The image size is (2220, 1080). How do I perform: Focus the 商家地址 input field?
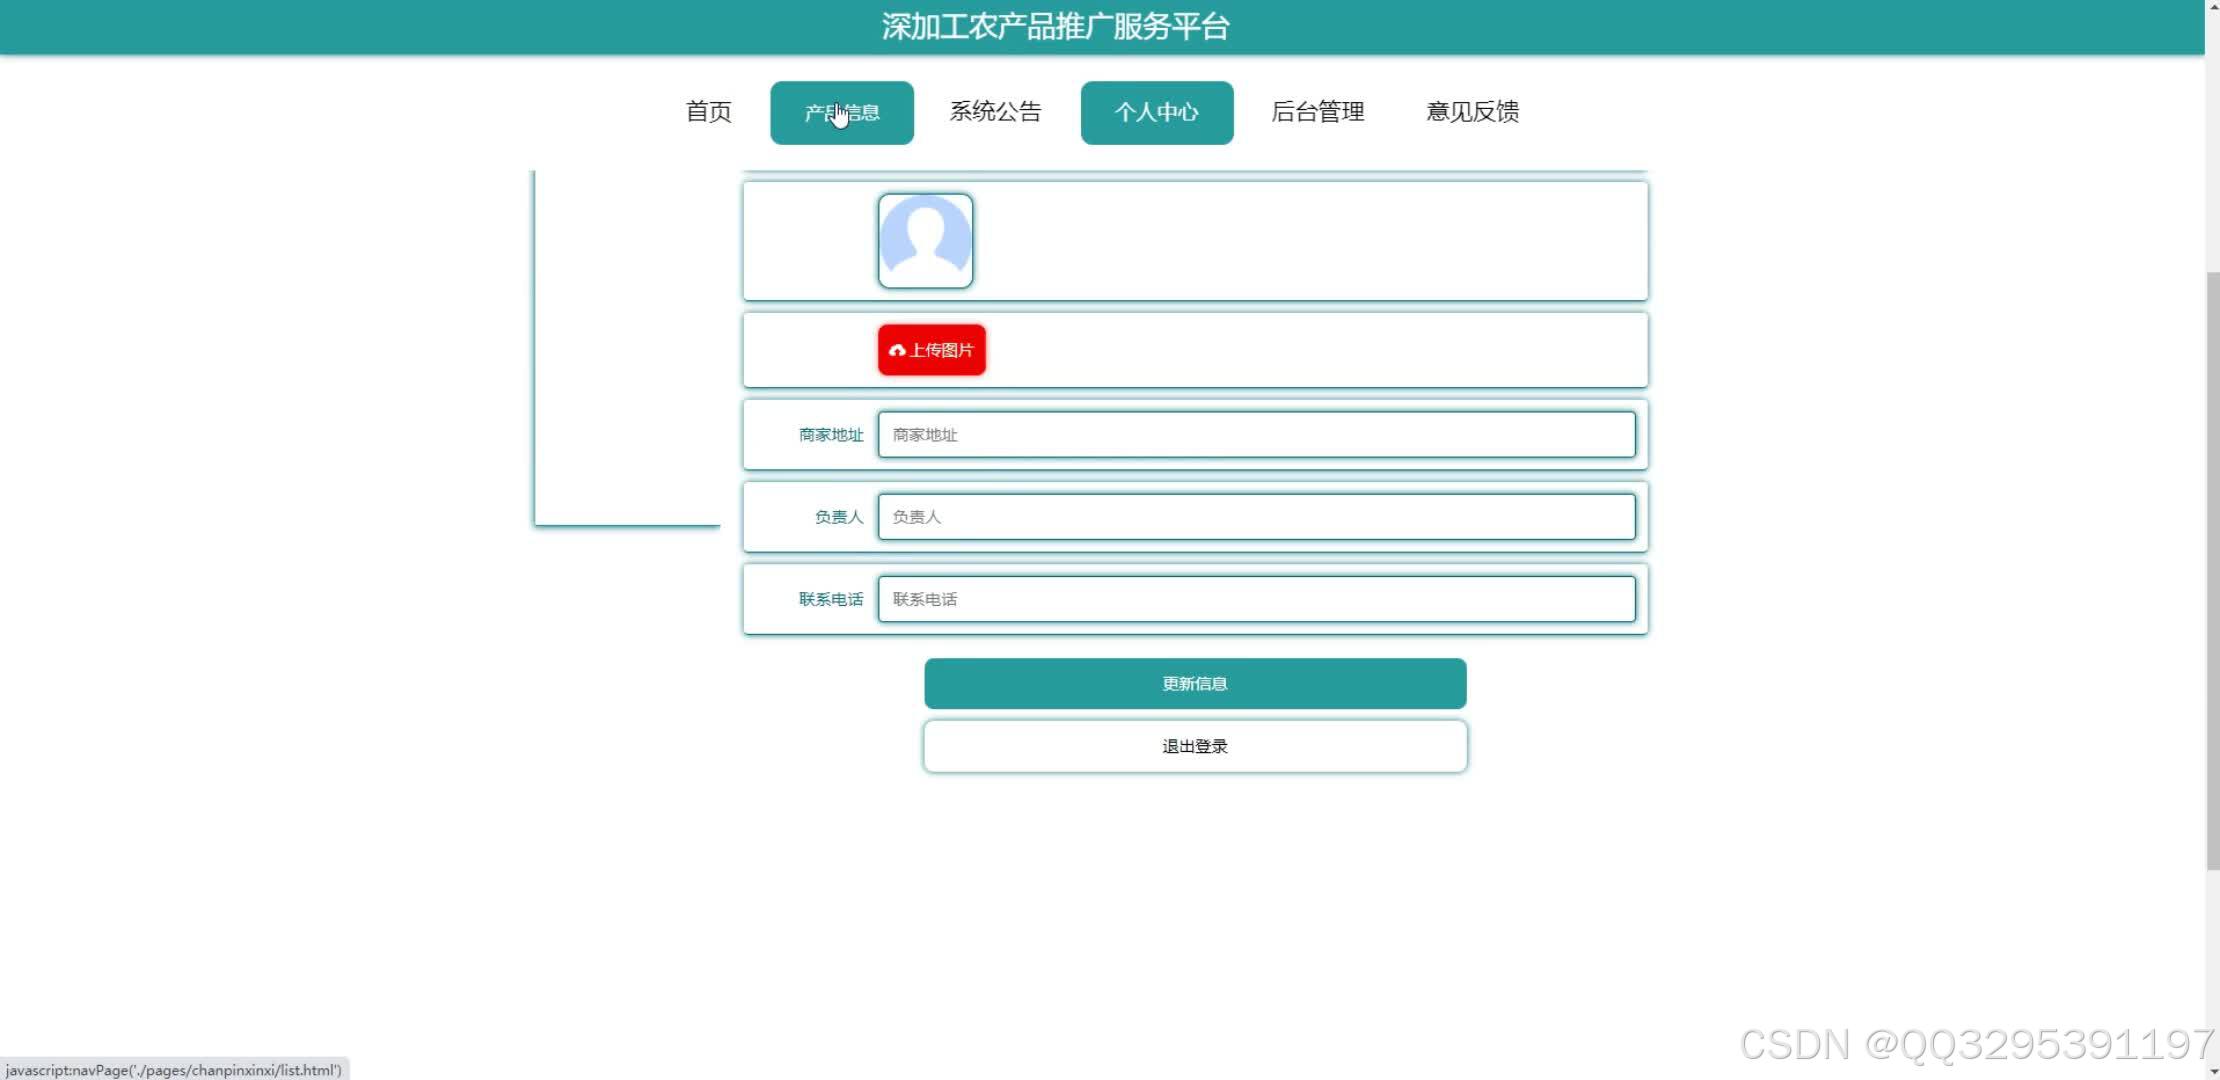coord(1257,435)
